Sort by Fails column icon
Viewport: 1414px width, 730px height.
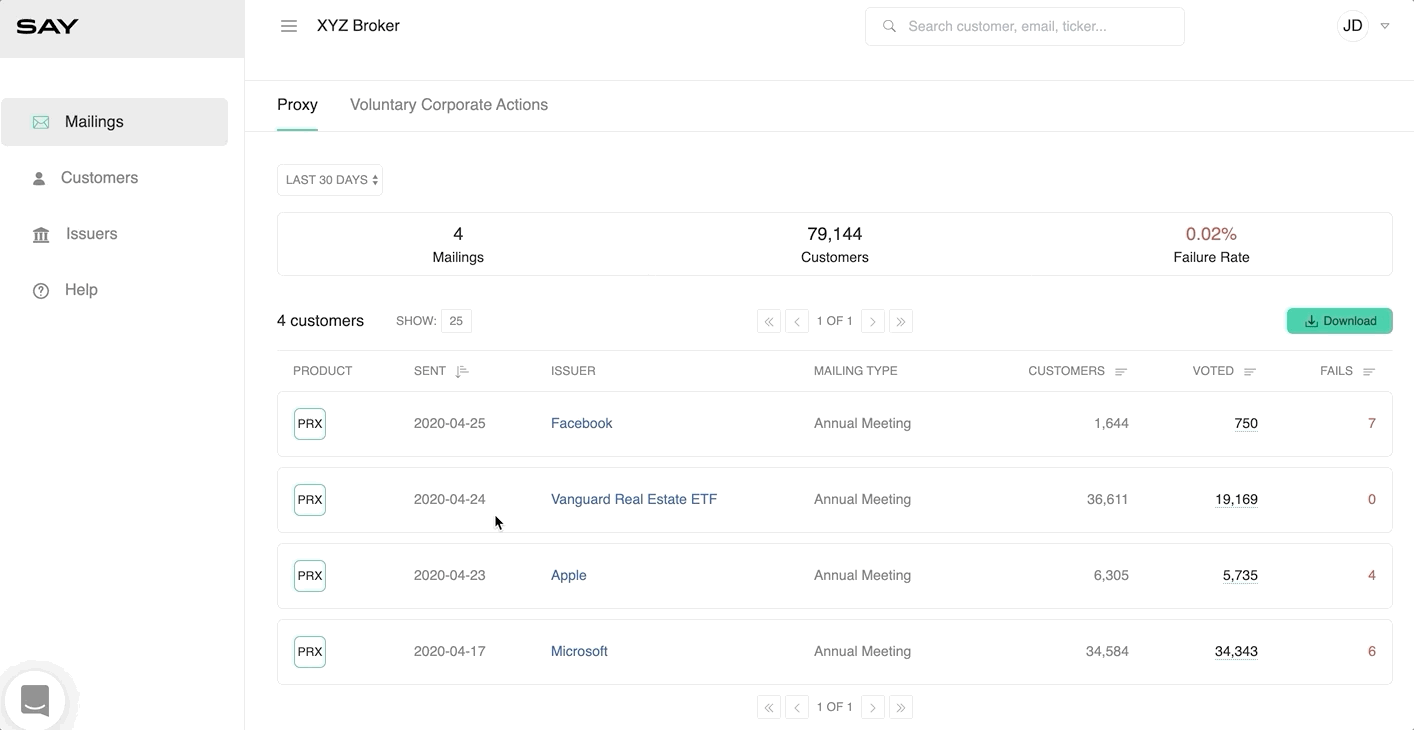pyautogui.click(x=1369, y=372)
